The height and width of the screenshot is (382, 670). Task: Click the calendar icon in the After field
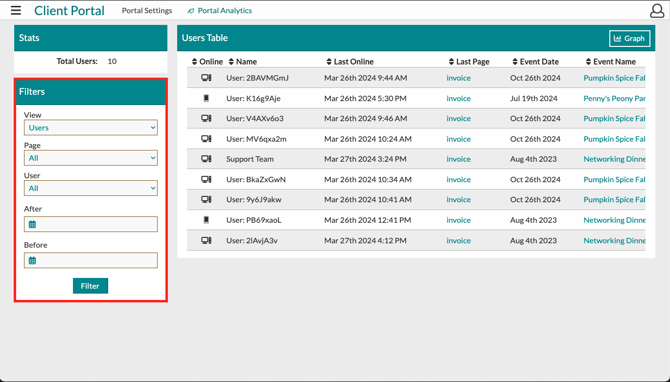[32, 224]
